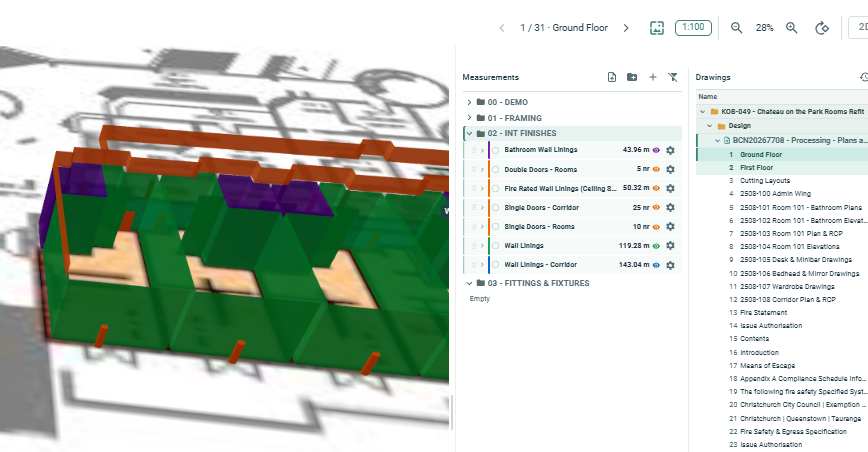Click the drag handle of Single Doors - Rooms

474,226
